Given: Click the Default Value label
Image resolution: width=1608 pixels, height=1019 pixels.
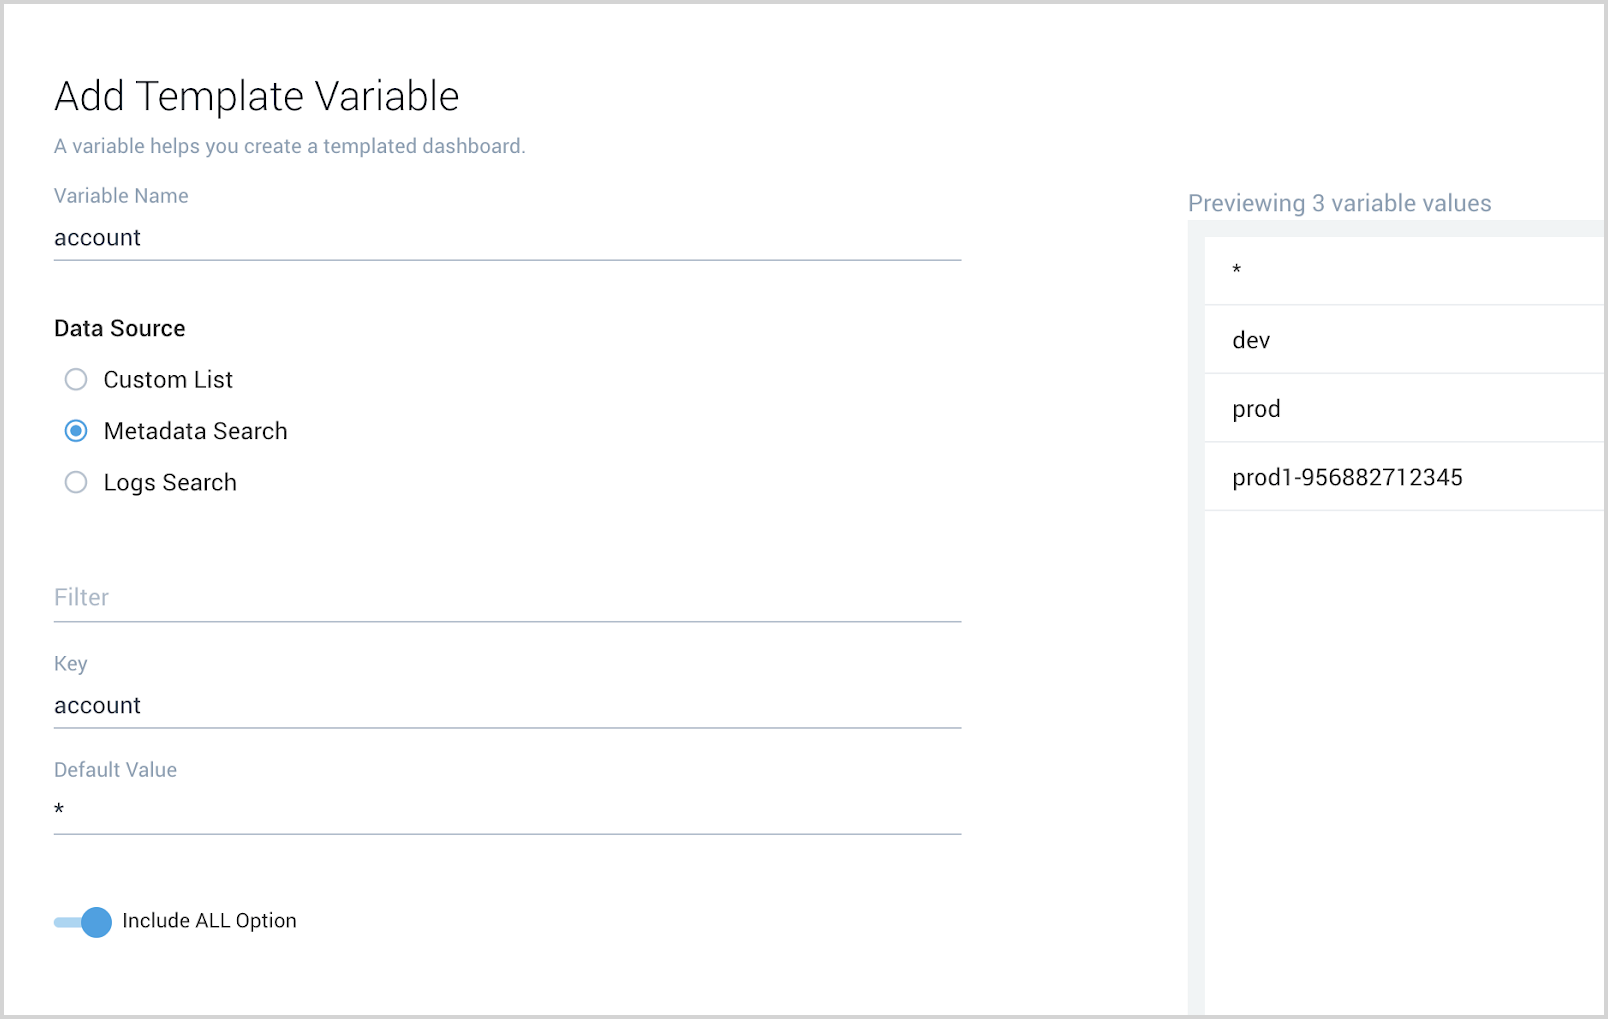Looking at the screenshot, I should [x=115, y=770].
